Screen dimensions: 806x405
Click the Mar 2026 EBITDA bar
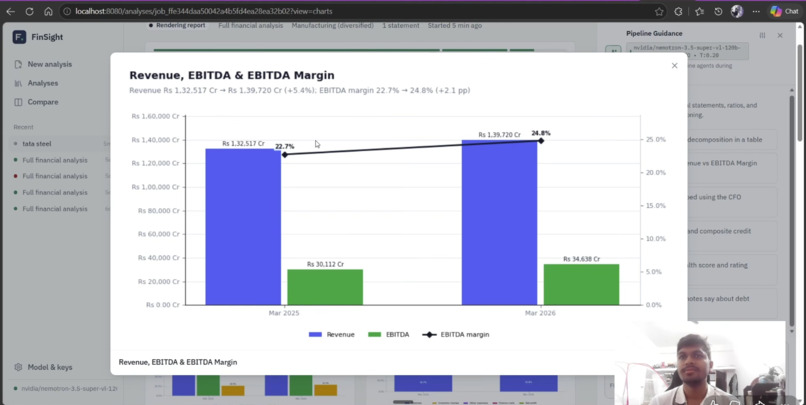pos(581,284)
